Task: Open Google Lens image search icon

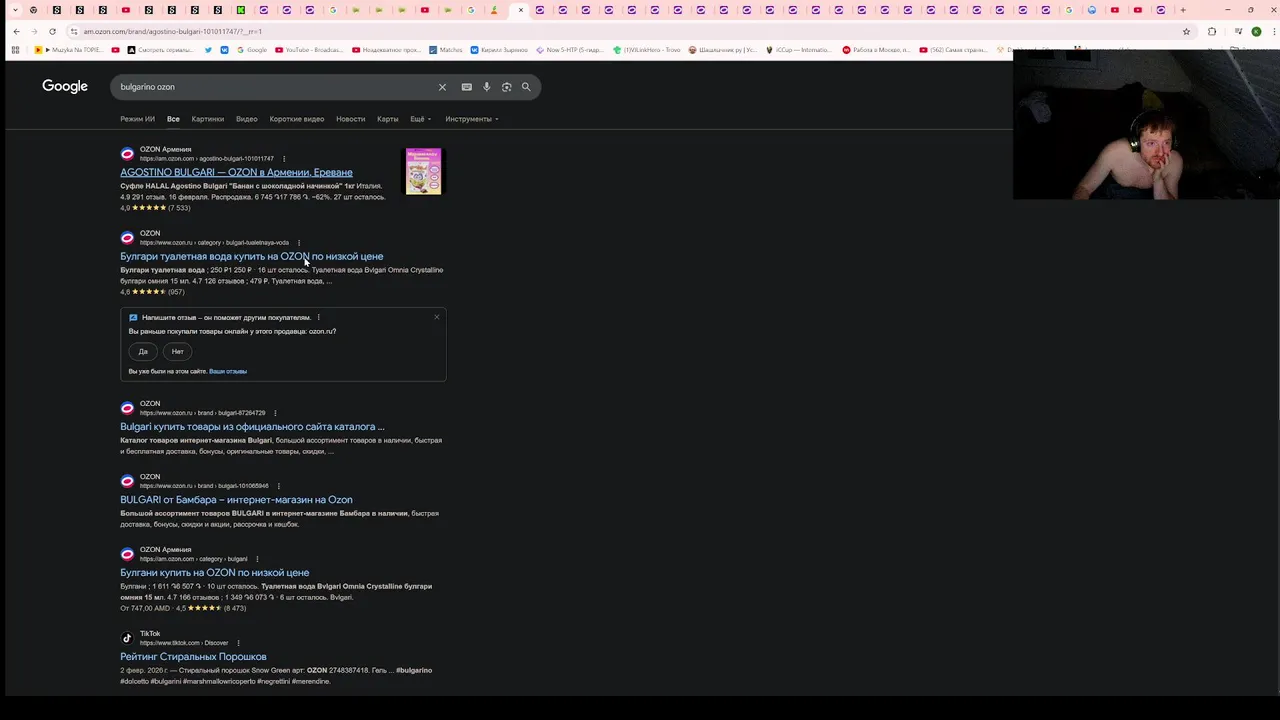Action: (506, 87)
